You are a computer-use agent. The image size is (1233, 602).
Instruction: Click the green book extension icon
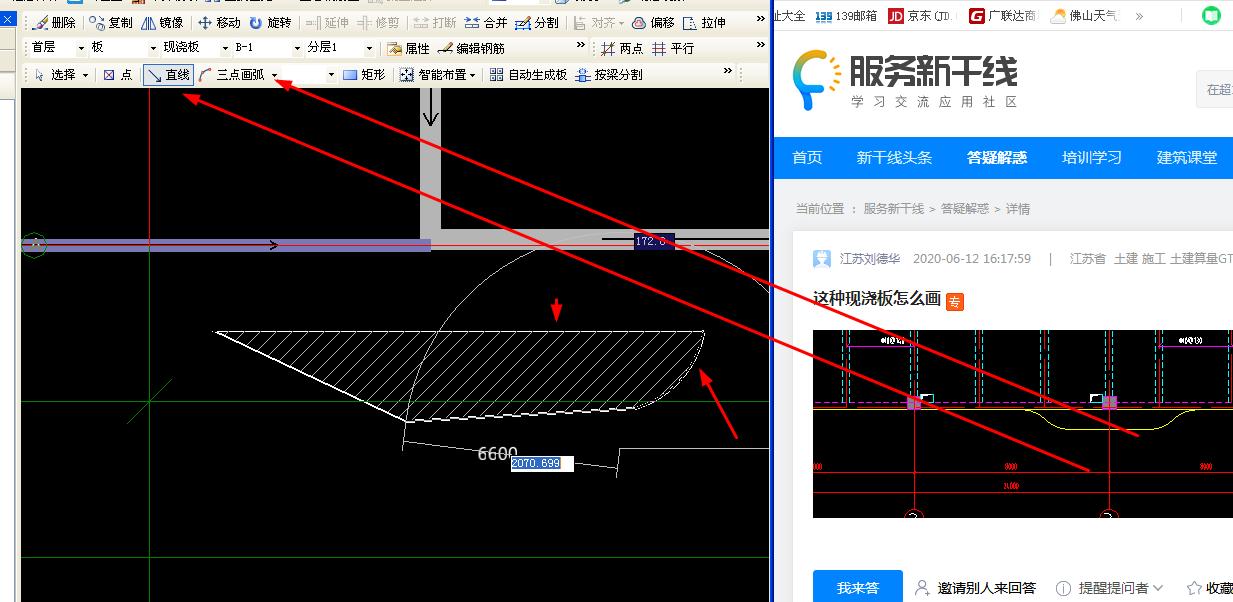coord(1211,16)
